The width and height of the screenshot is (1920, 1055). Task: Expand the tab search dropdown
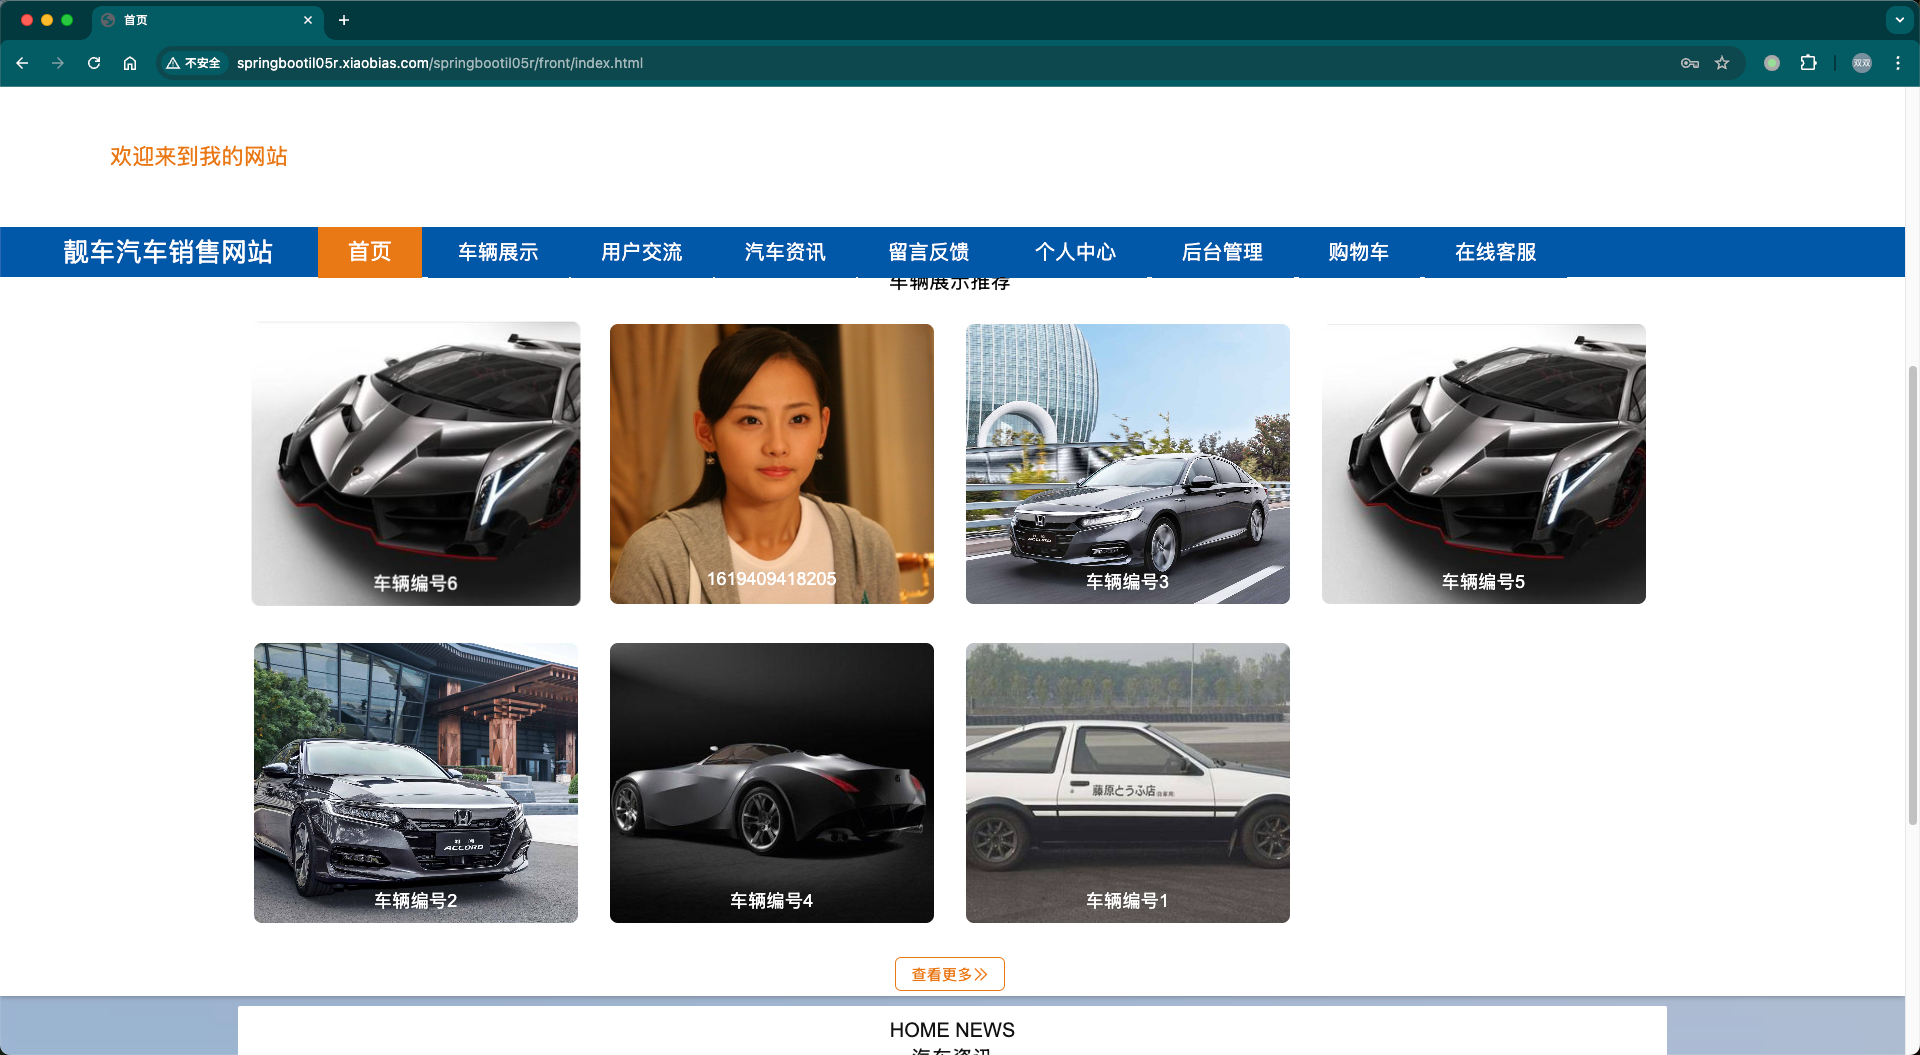pyautogui.click(x=1899, y=20)
